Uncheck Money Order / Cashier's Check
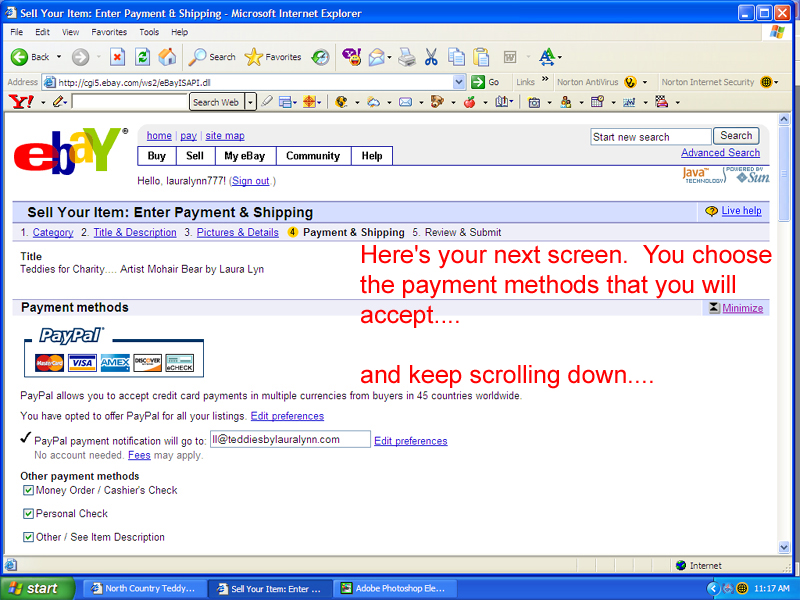Viewport: 800px width, 600px height. point(28,491)
